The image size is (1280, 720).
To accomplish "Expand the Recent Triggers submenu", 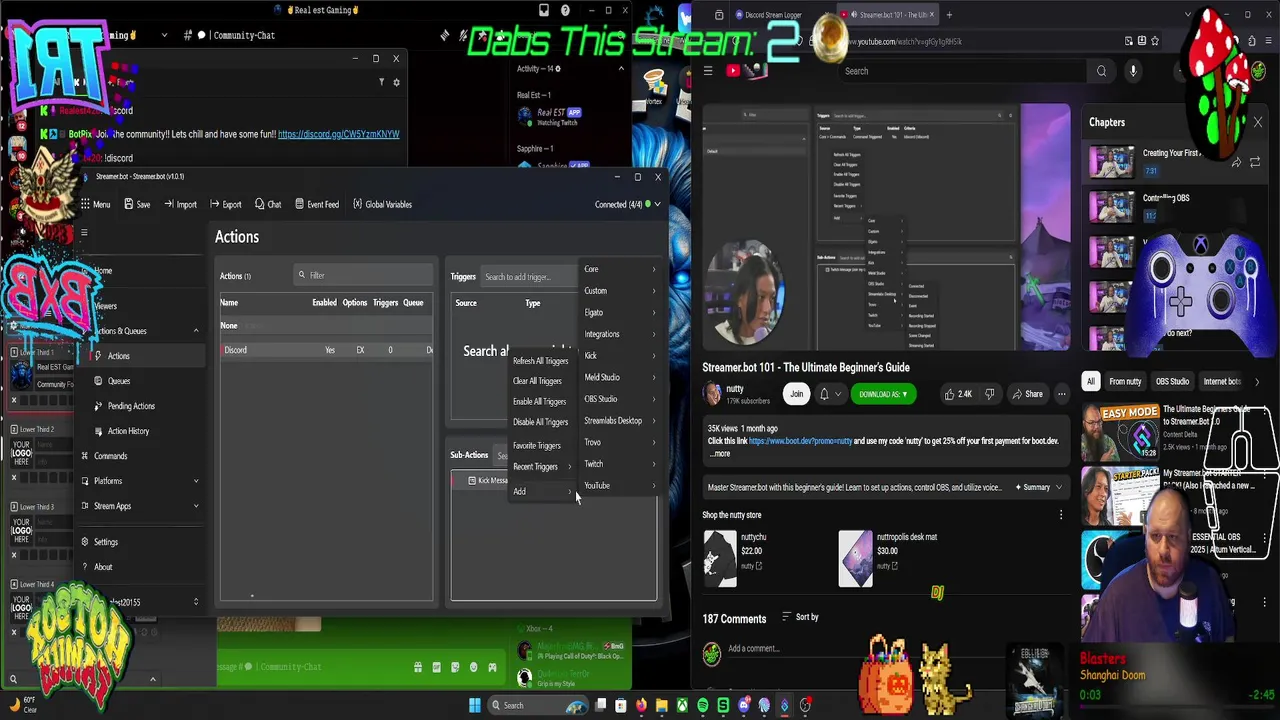I will (x=541, y=467).
